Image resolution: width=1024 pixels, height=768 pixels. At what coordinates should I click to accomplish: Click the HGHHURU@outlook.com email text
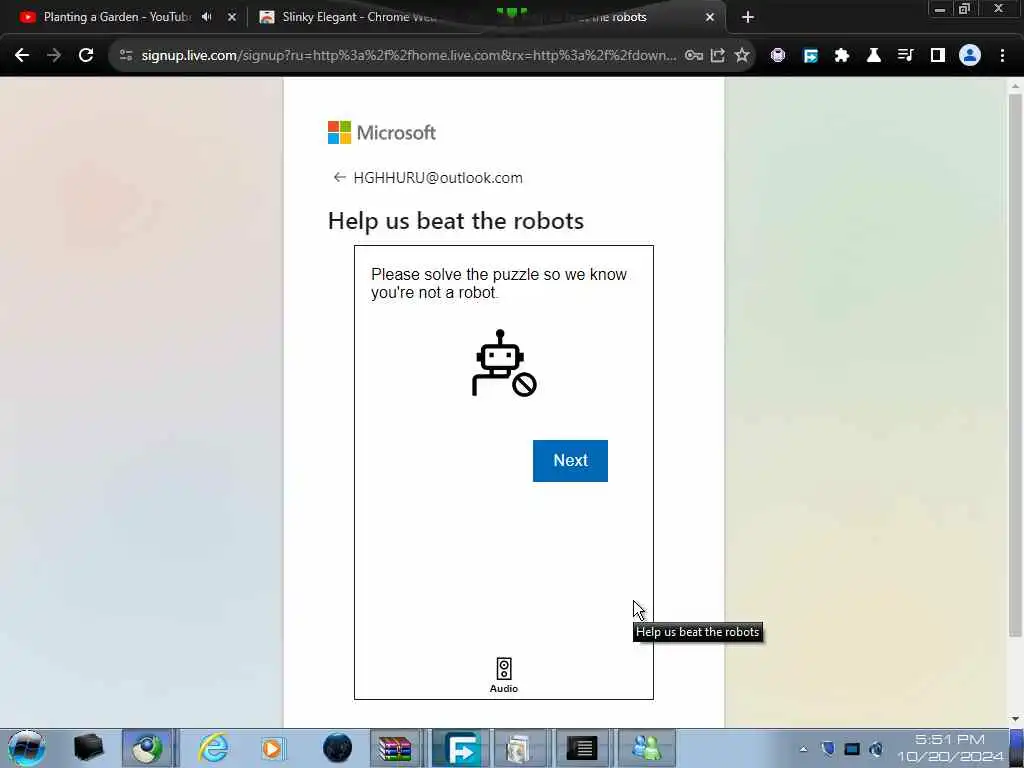tap(438, 178)
